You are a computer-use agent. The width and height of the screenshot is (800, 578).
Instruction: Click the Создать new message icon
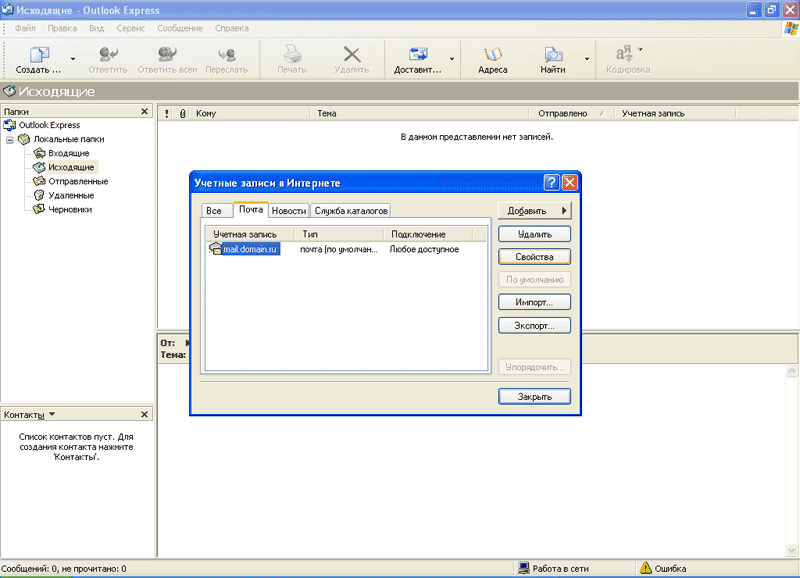coord(39,55)
